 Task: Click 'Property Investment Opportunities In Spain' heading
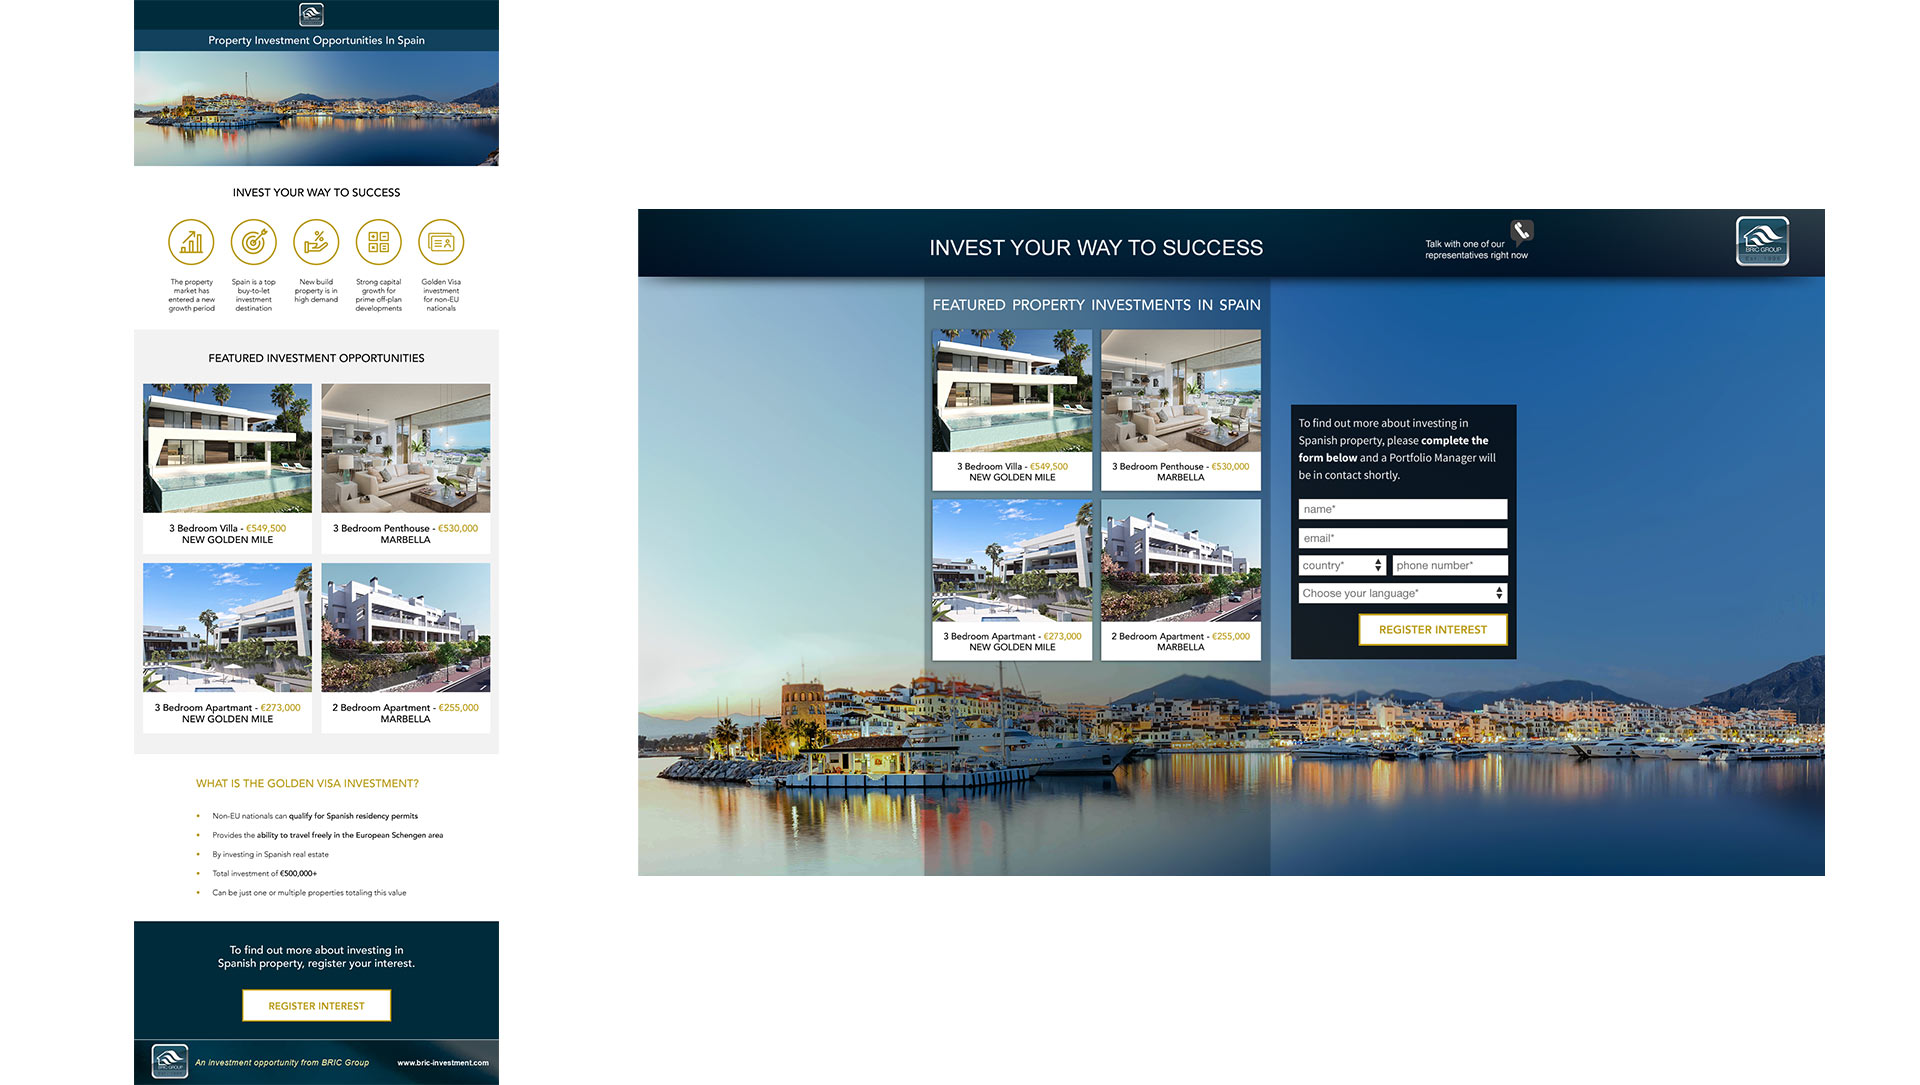316,41
